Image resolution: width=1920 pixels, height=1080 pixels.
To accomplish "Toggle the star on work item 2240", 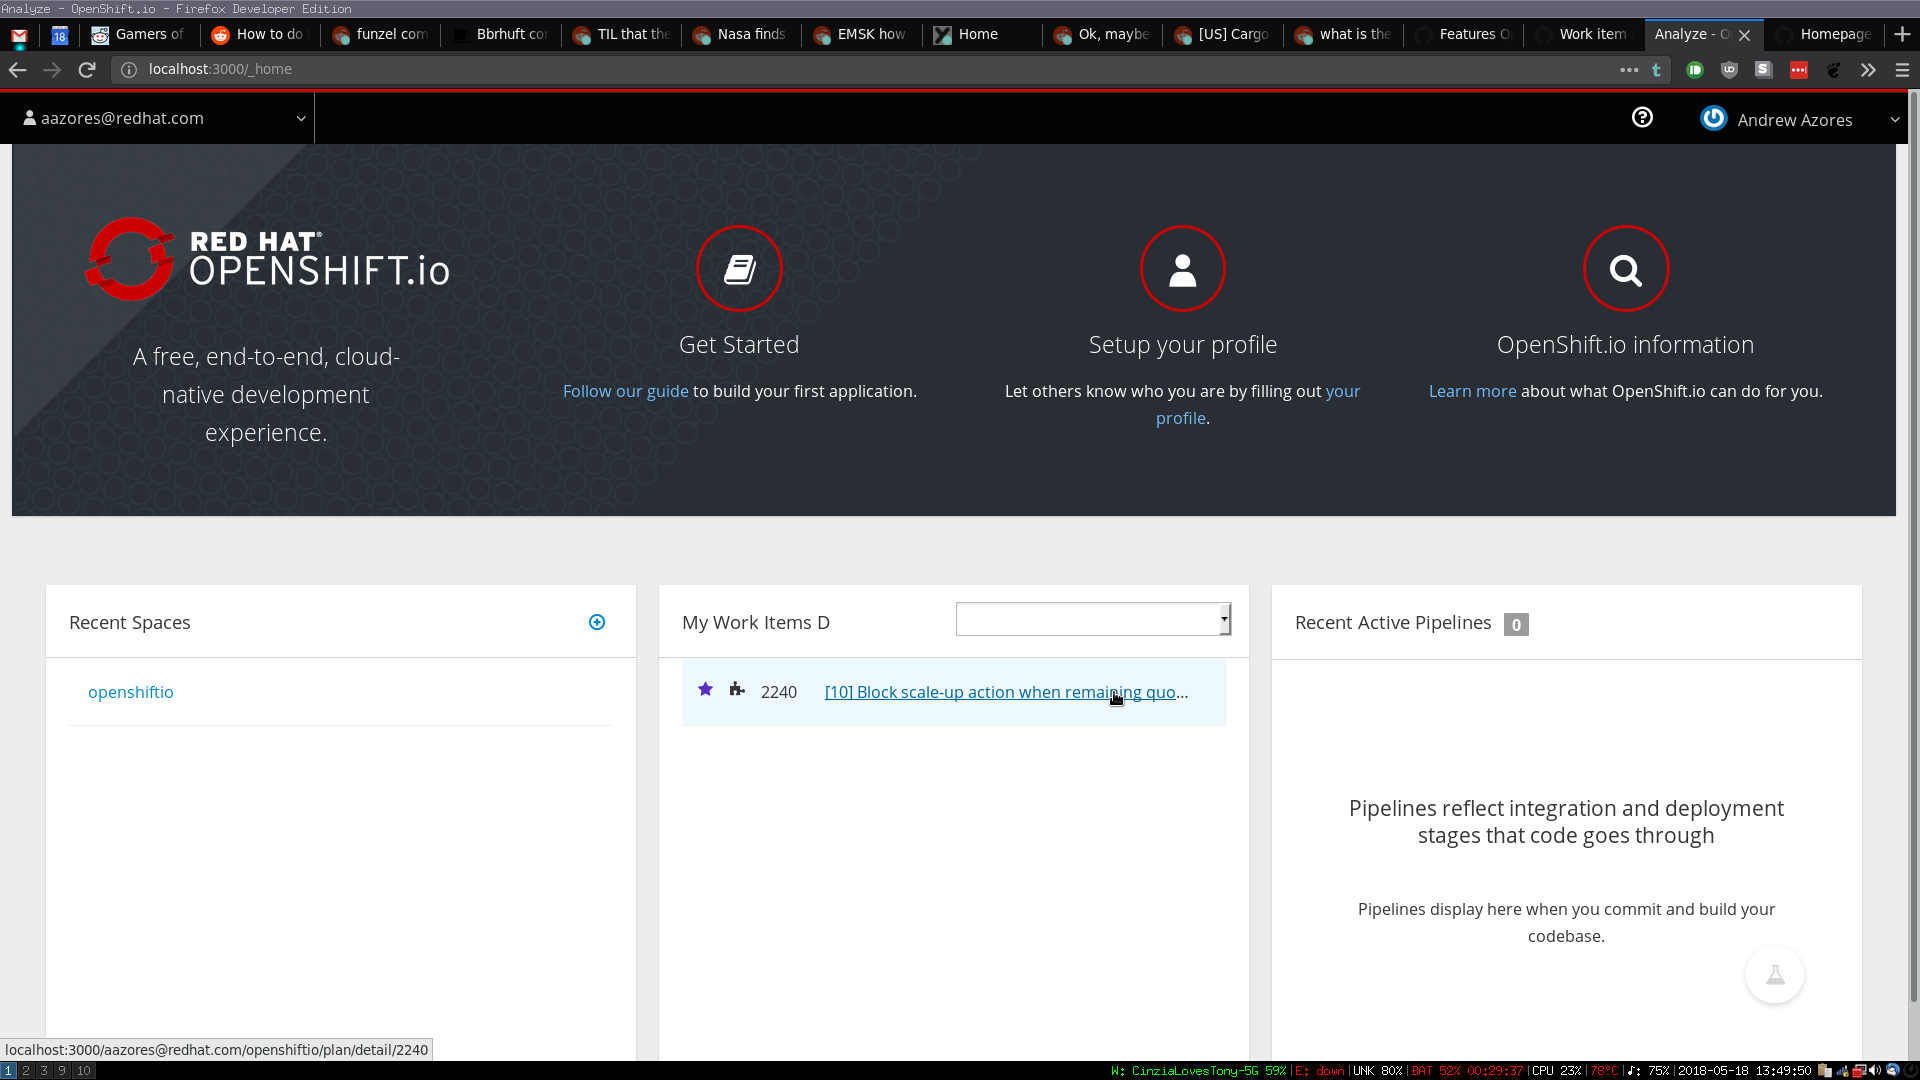I will [706, 689].
